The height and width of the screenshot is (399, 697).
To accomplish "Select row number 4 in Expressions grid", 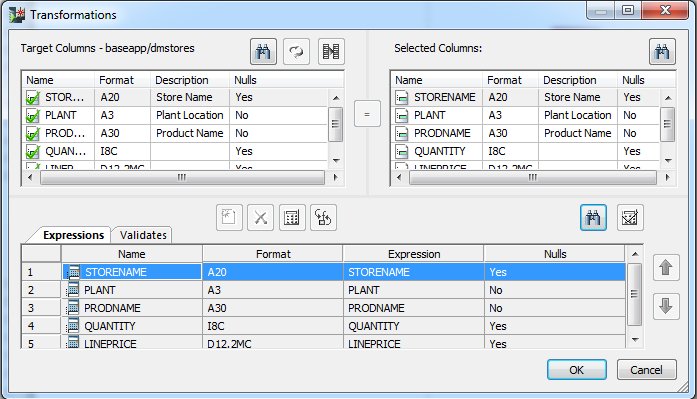I will pos(41,326).
